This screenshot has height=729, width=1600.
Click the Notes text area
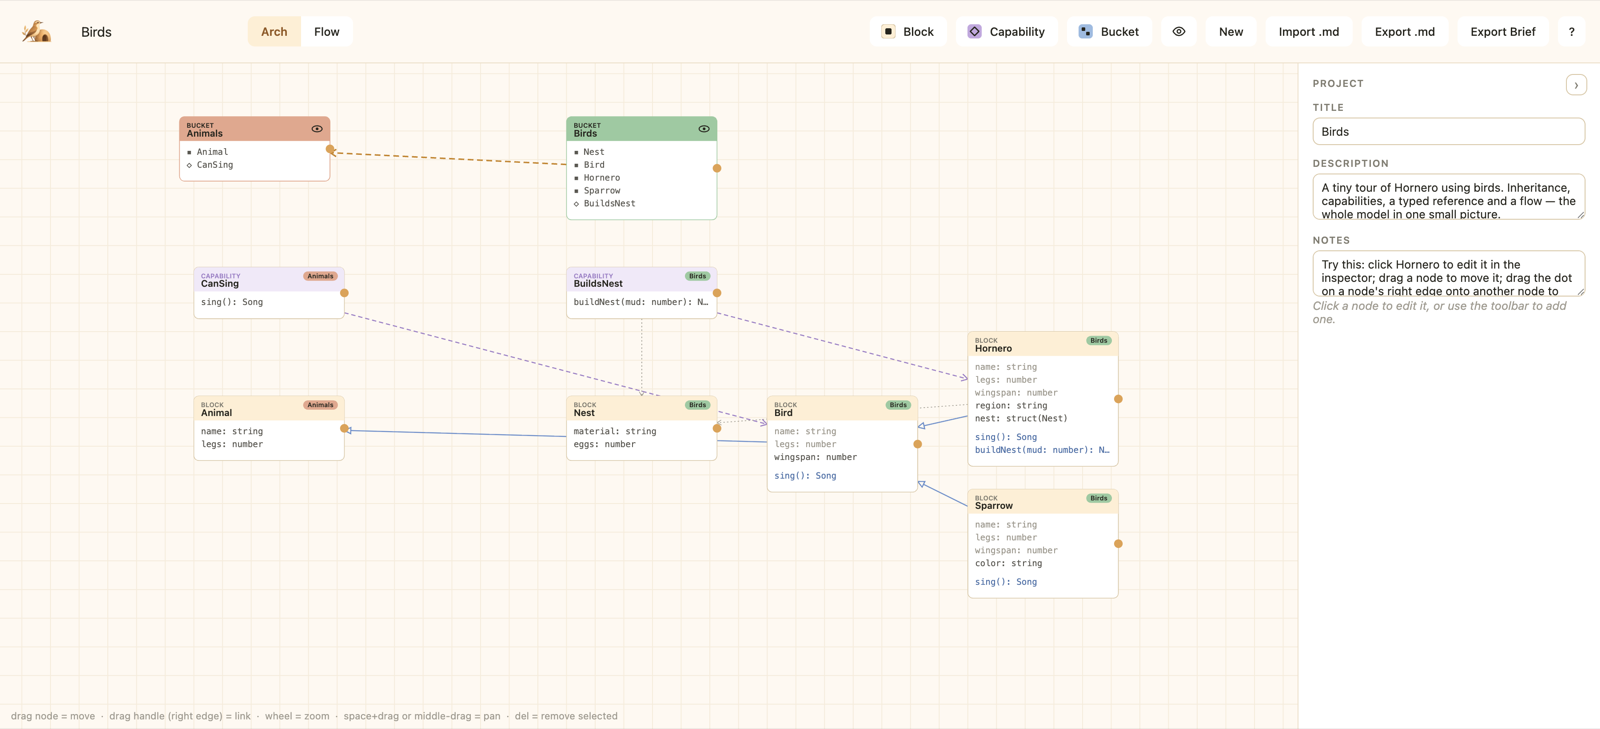1448,273
